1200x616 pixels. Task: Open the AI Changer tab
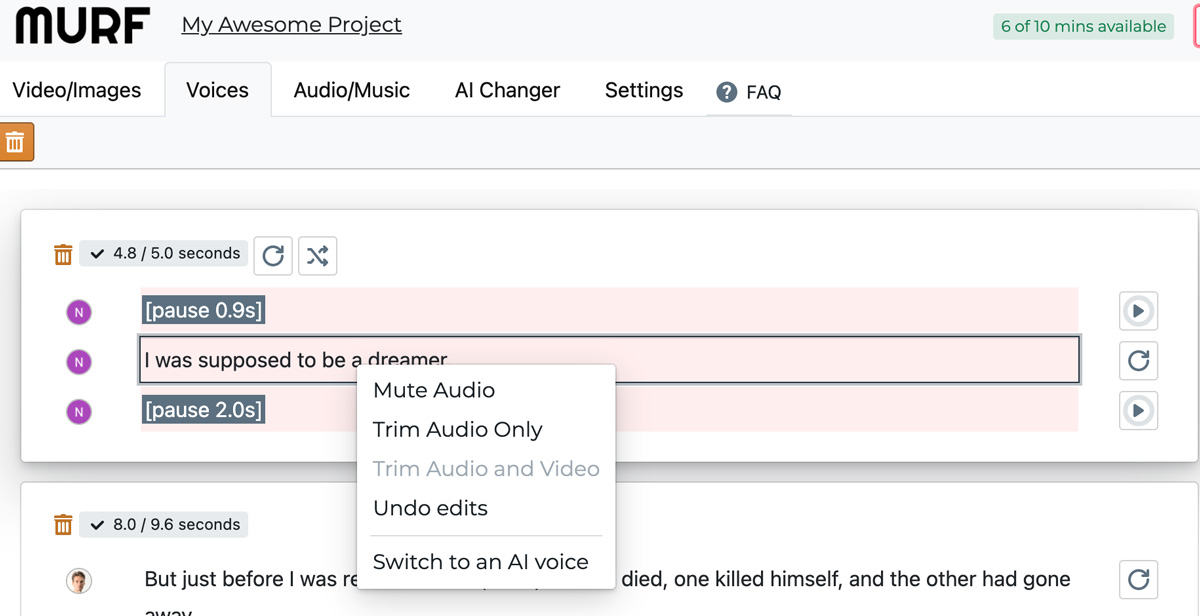pyautogui.click(x=507, y=90)
